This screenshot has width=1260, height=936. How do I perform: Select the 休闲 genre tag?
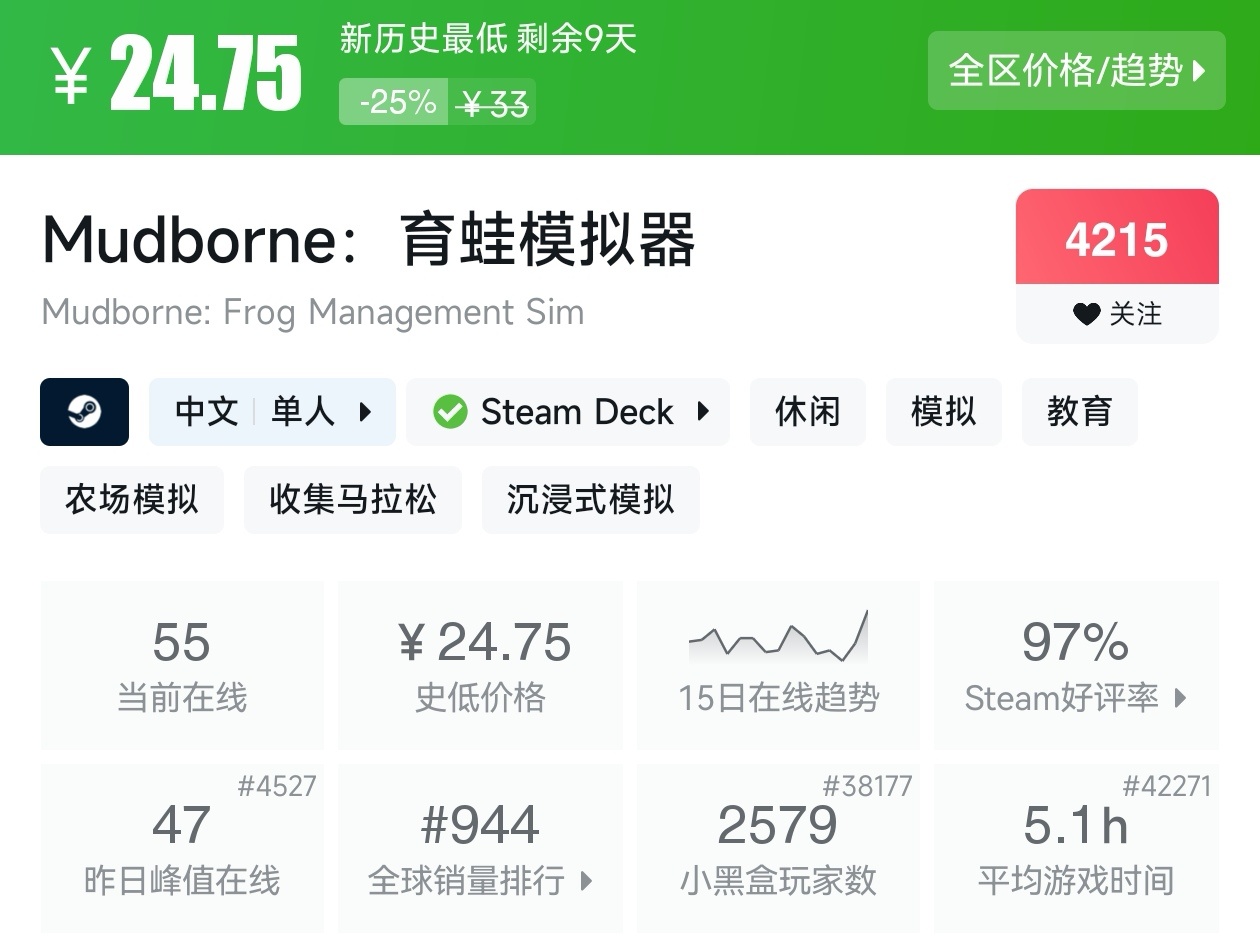pyautogui.click(x=807, y=412)
